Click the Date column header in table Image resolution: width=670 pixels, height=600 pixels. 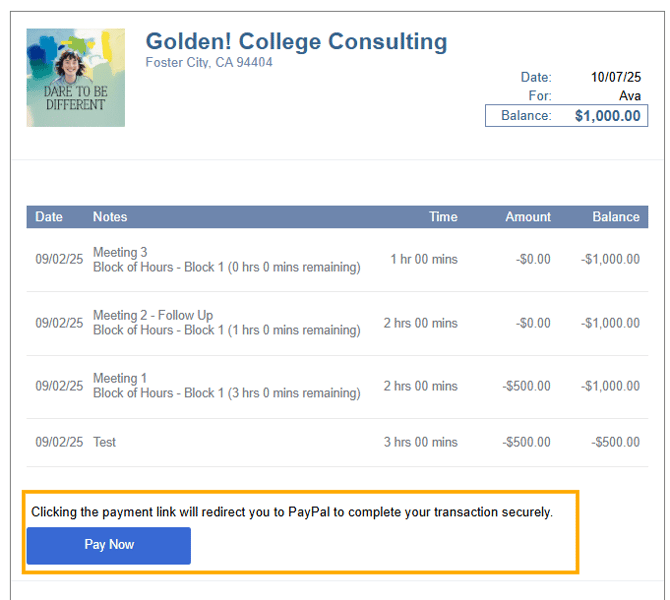(x=49, y=217)
